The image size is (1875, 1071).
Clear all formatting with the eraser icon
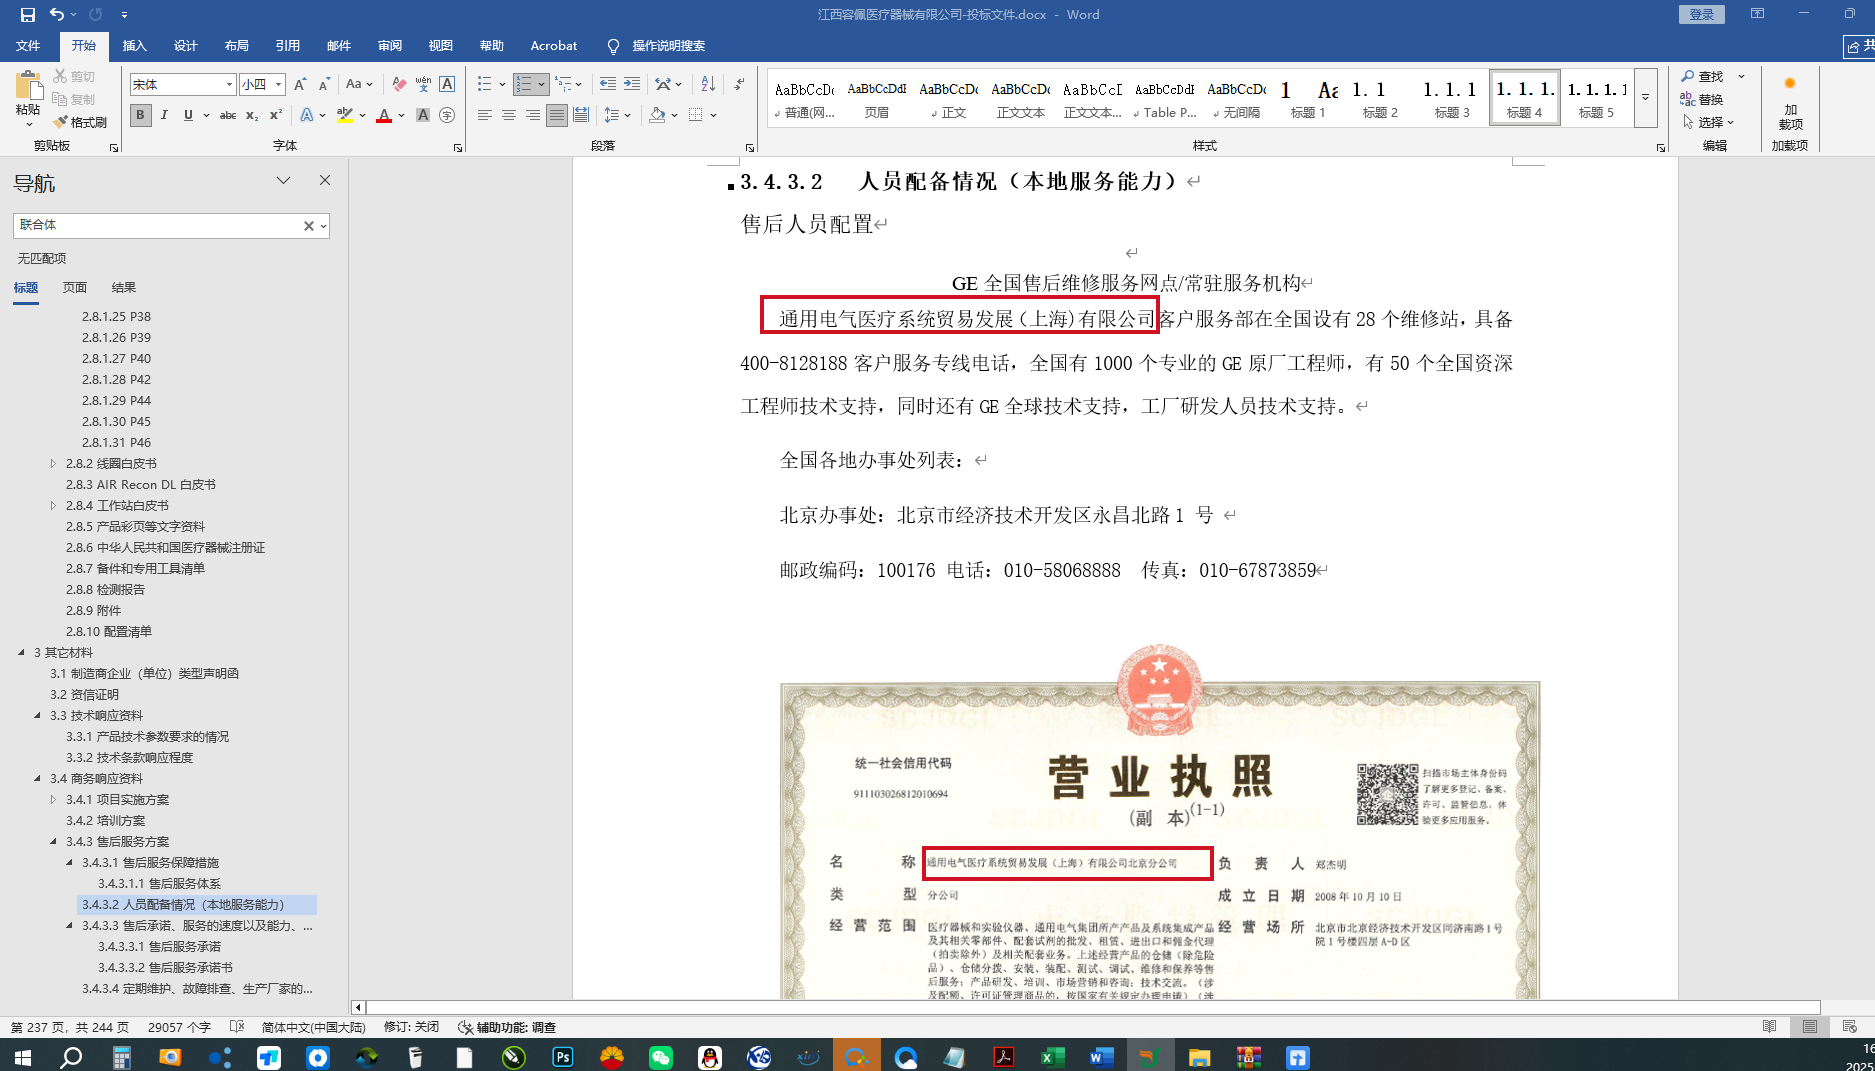[399, 85]
